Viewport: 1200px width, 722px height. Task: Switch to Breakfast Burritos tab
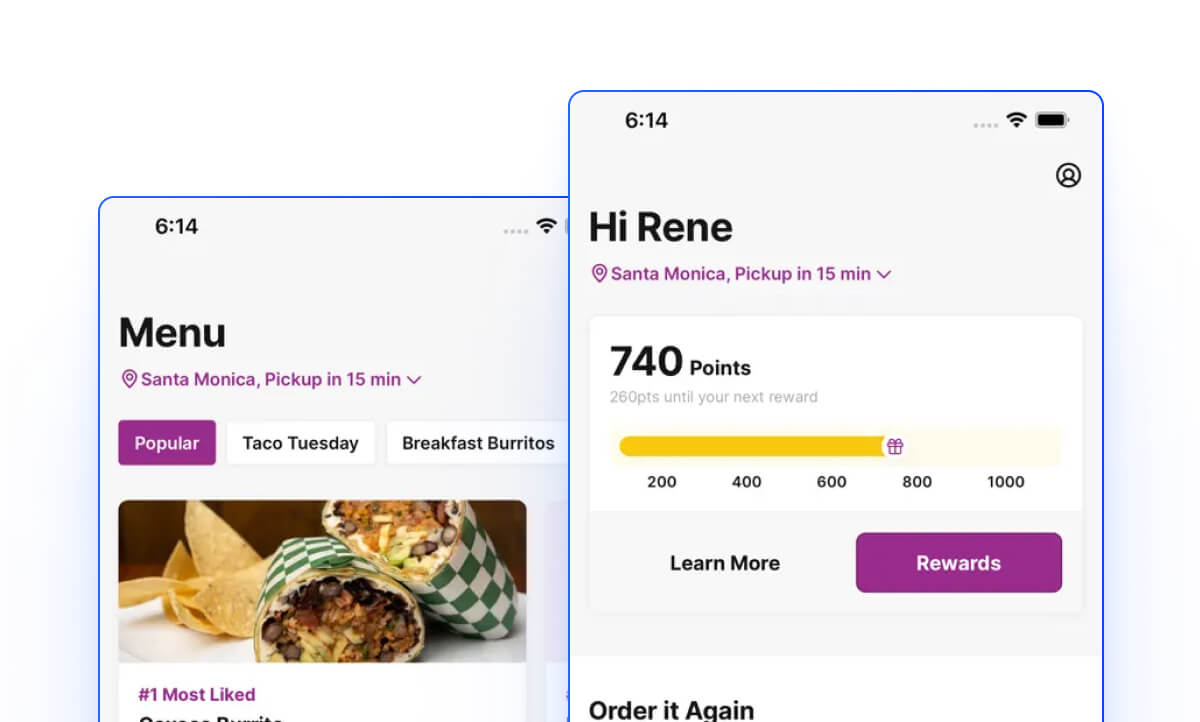point(478,443)
